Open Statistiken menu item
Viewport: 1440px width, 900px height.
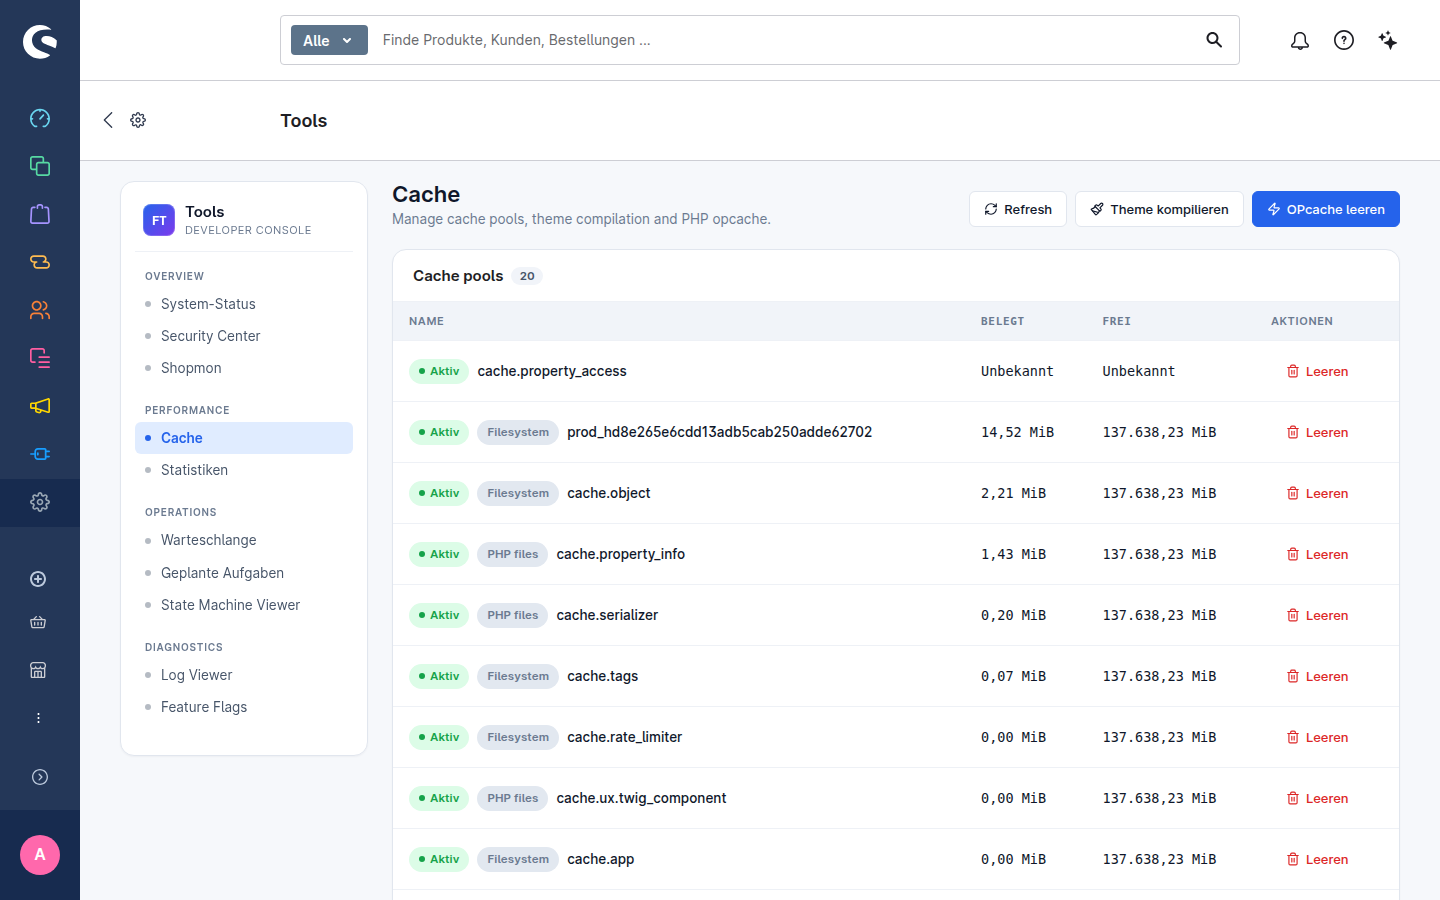[244, 470]
